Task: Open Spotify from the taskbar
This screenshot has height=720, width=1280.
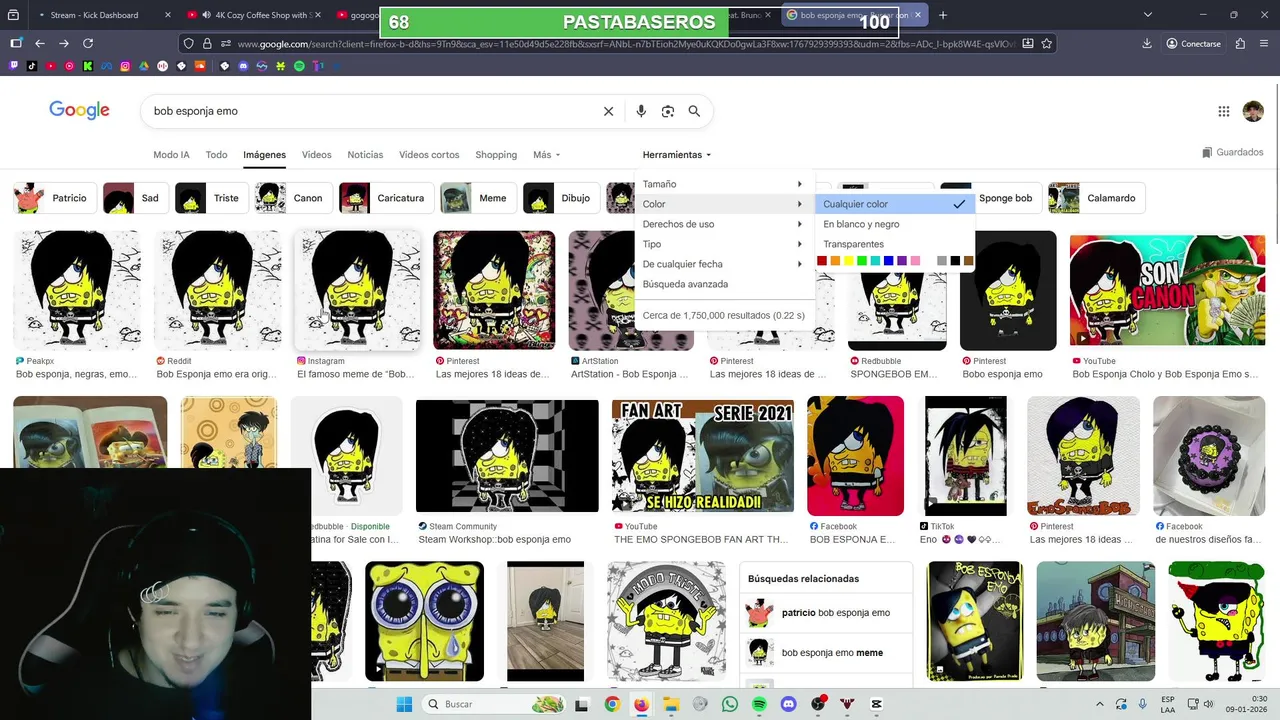Action: point(759,704)
